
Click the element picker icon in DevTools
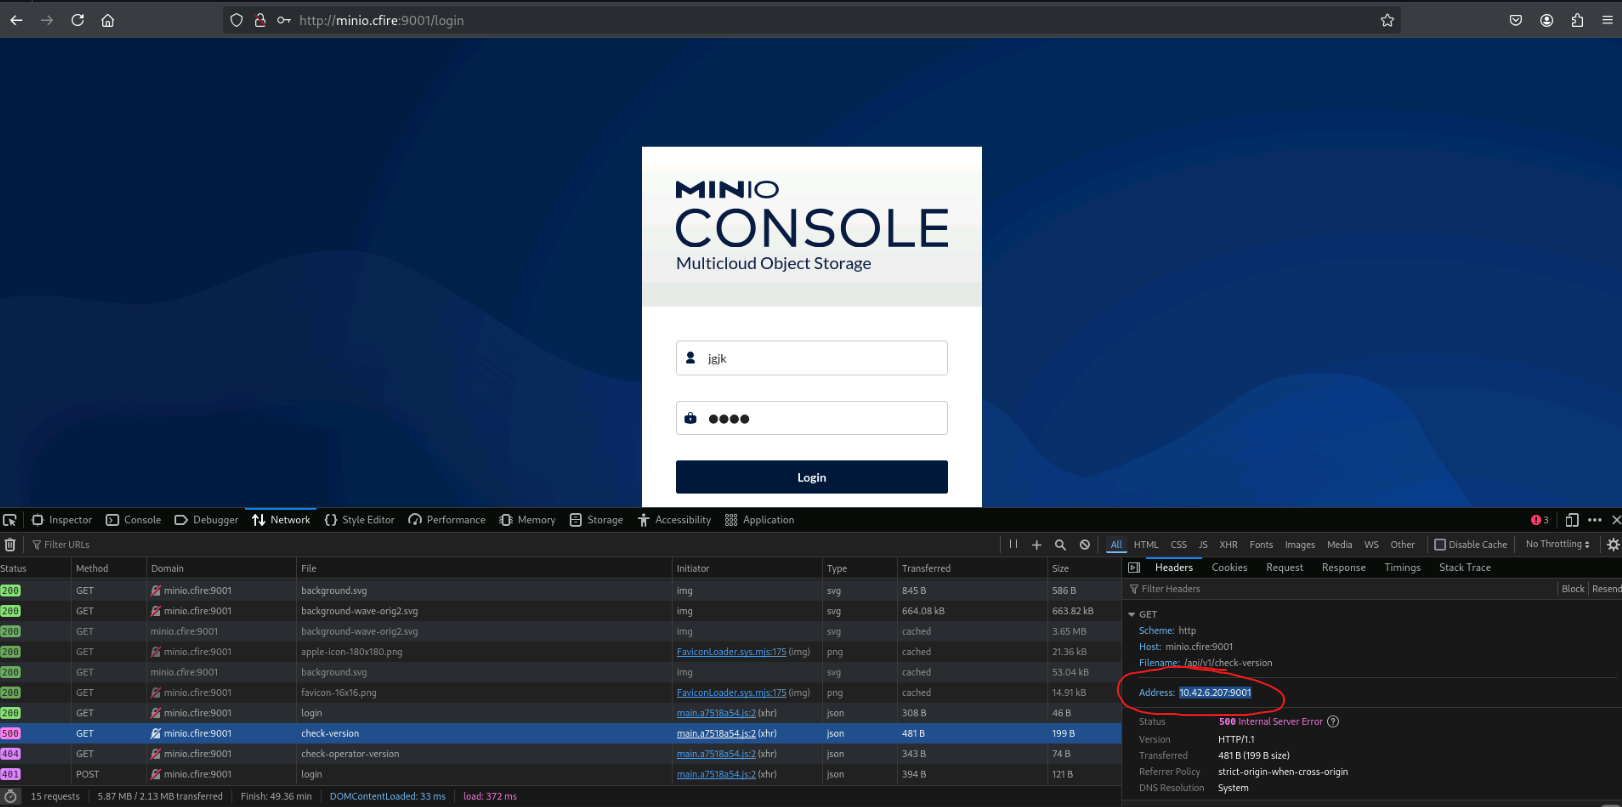tap(10, 520)
